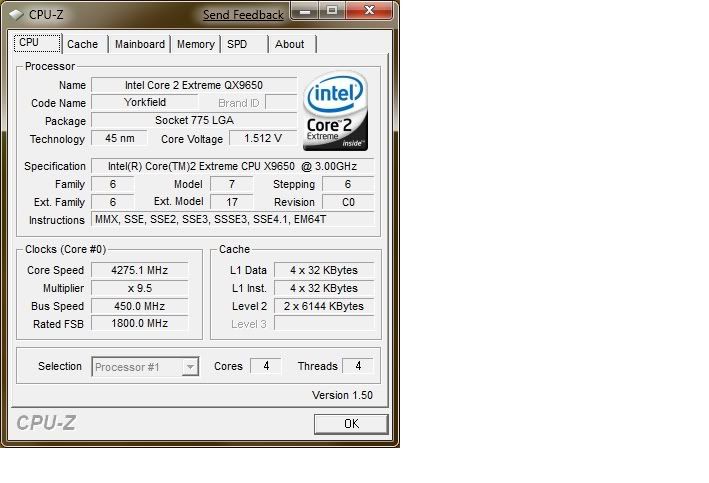Click the Send Feedback link
The image size is (709, 483).
[243, 15]
